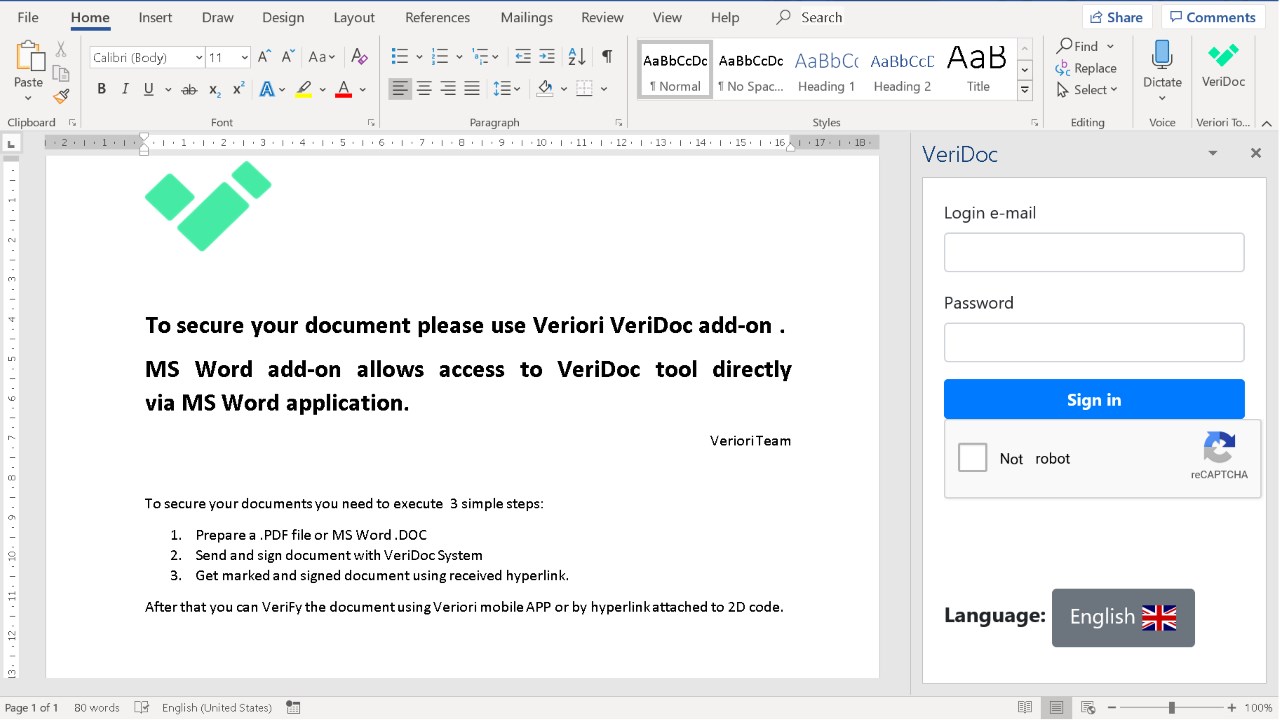Switch to the Layout tab

tap(354, 17)
